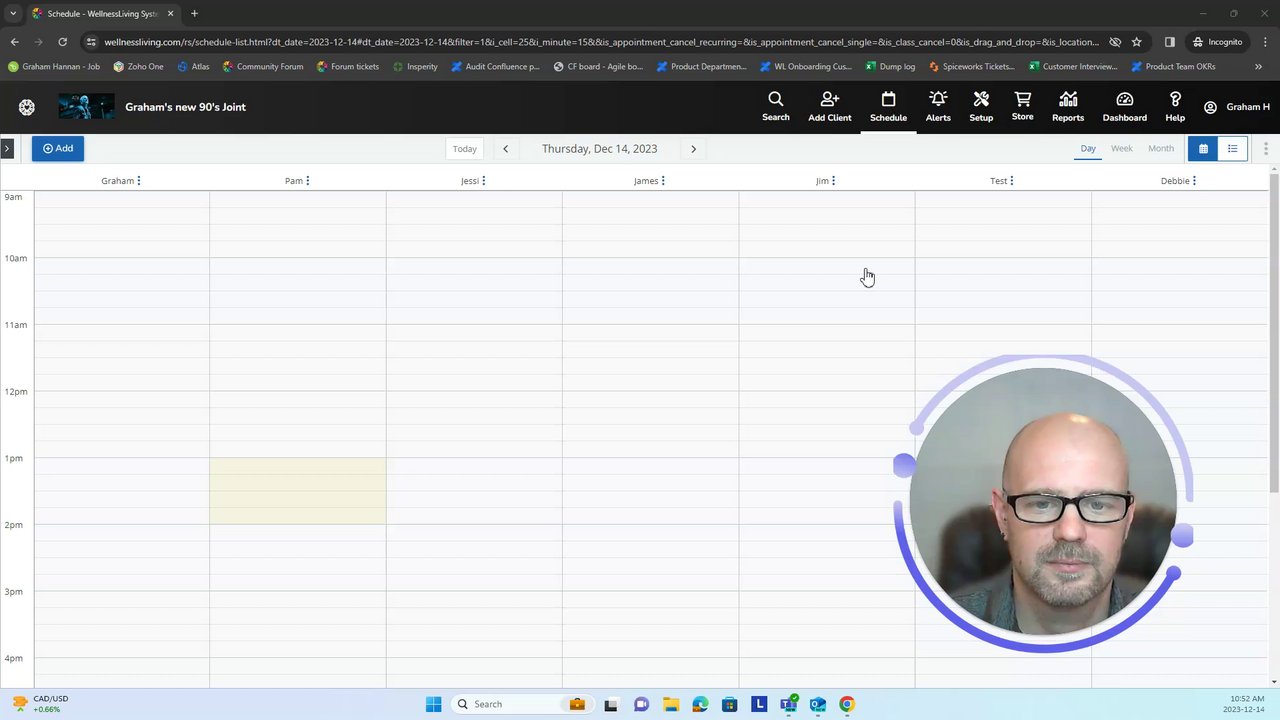Open a new browser tab
The width and height of the screenshot is (1280, 720).
point(194,13)
